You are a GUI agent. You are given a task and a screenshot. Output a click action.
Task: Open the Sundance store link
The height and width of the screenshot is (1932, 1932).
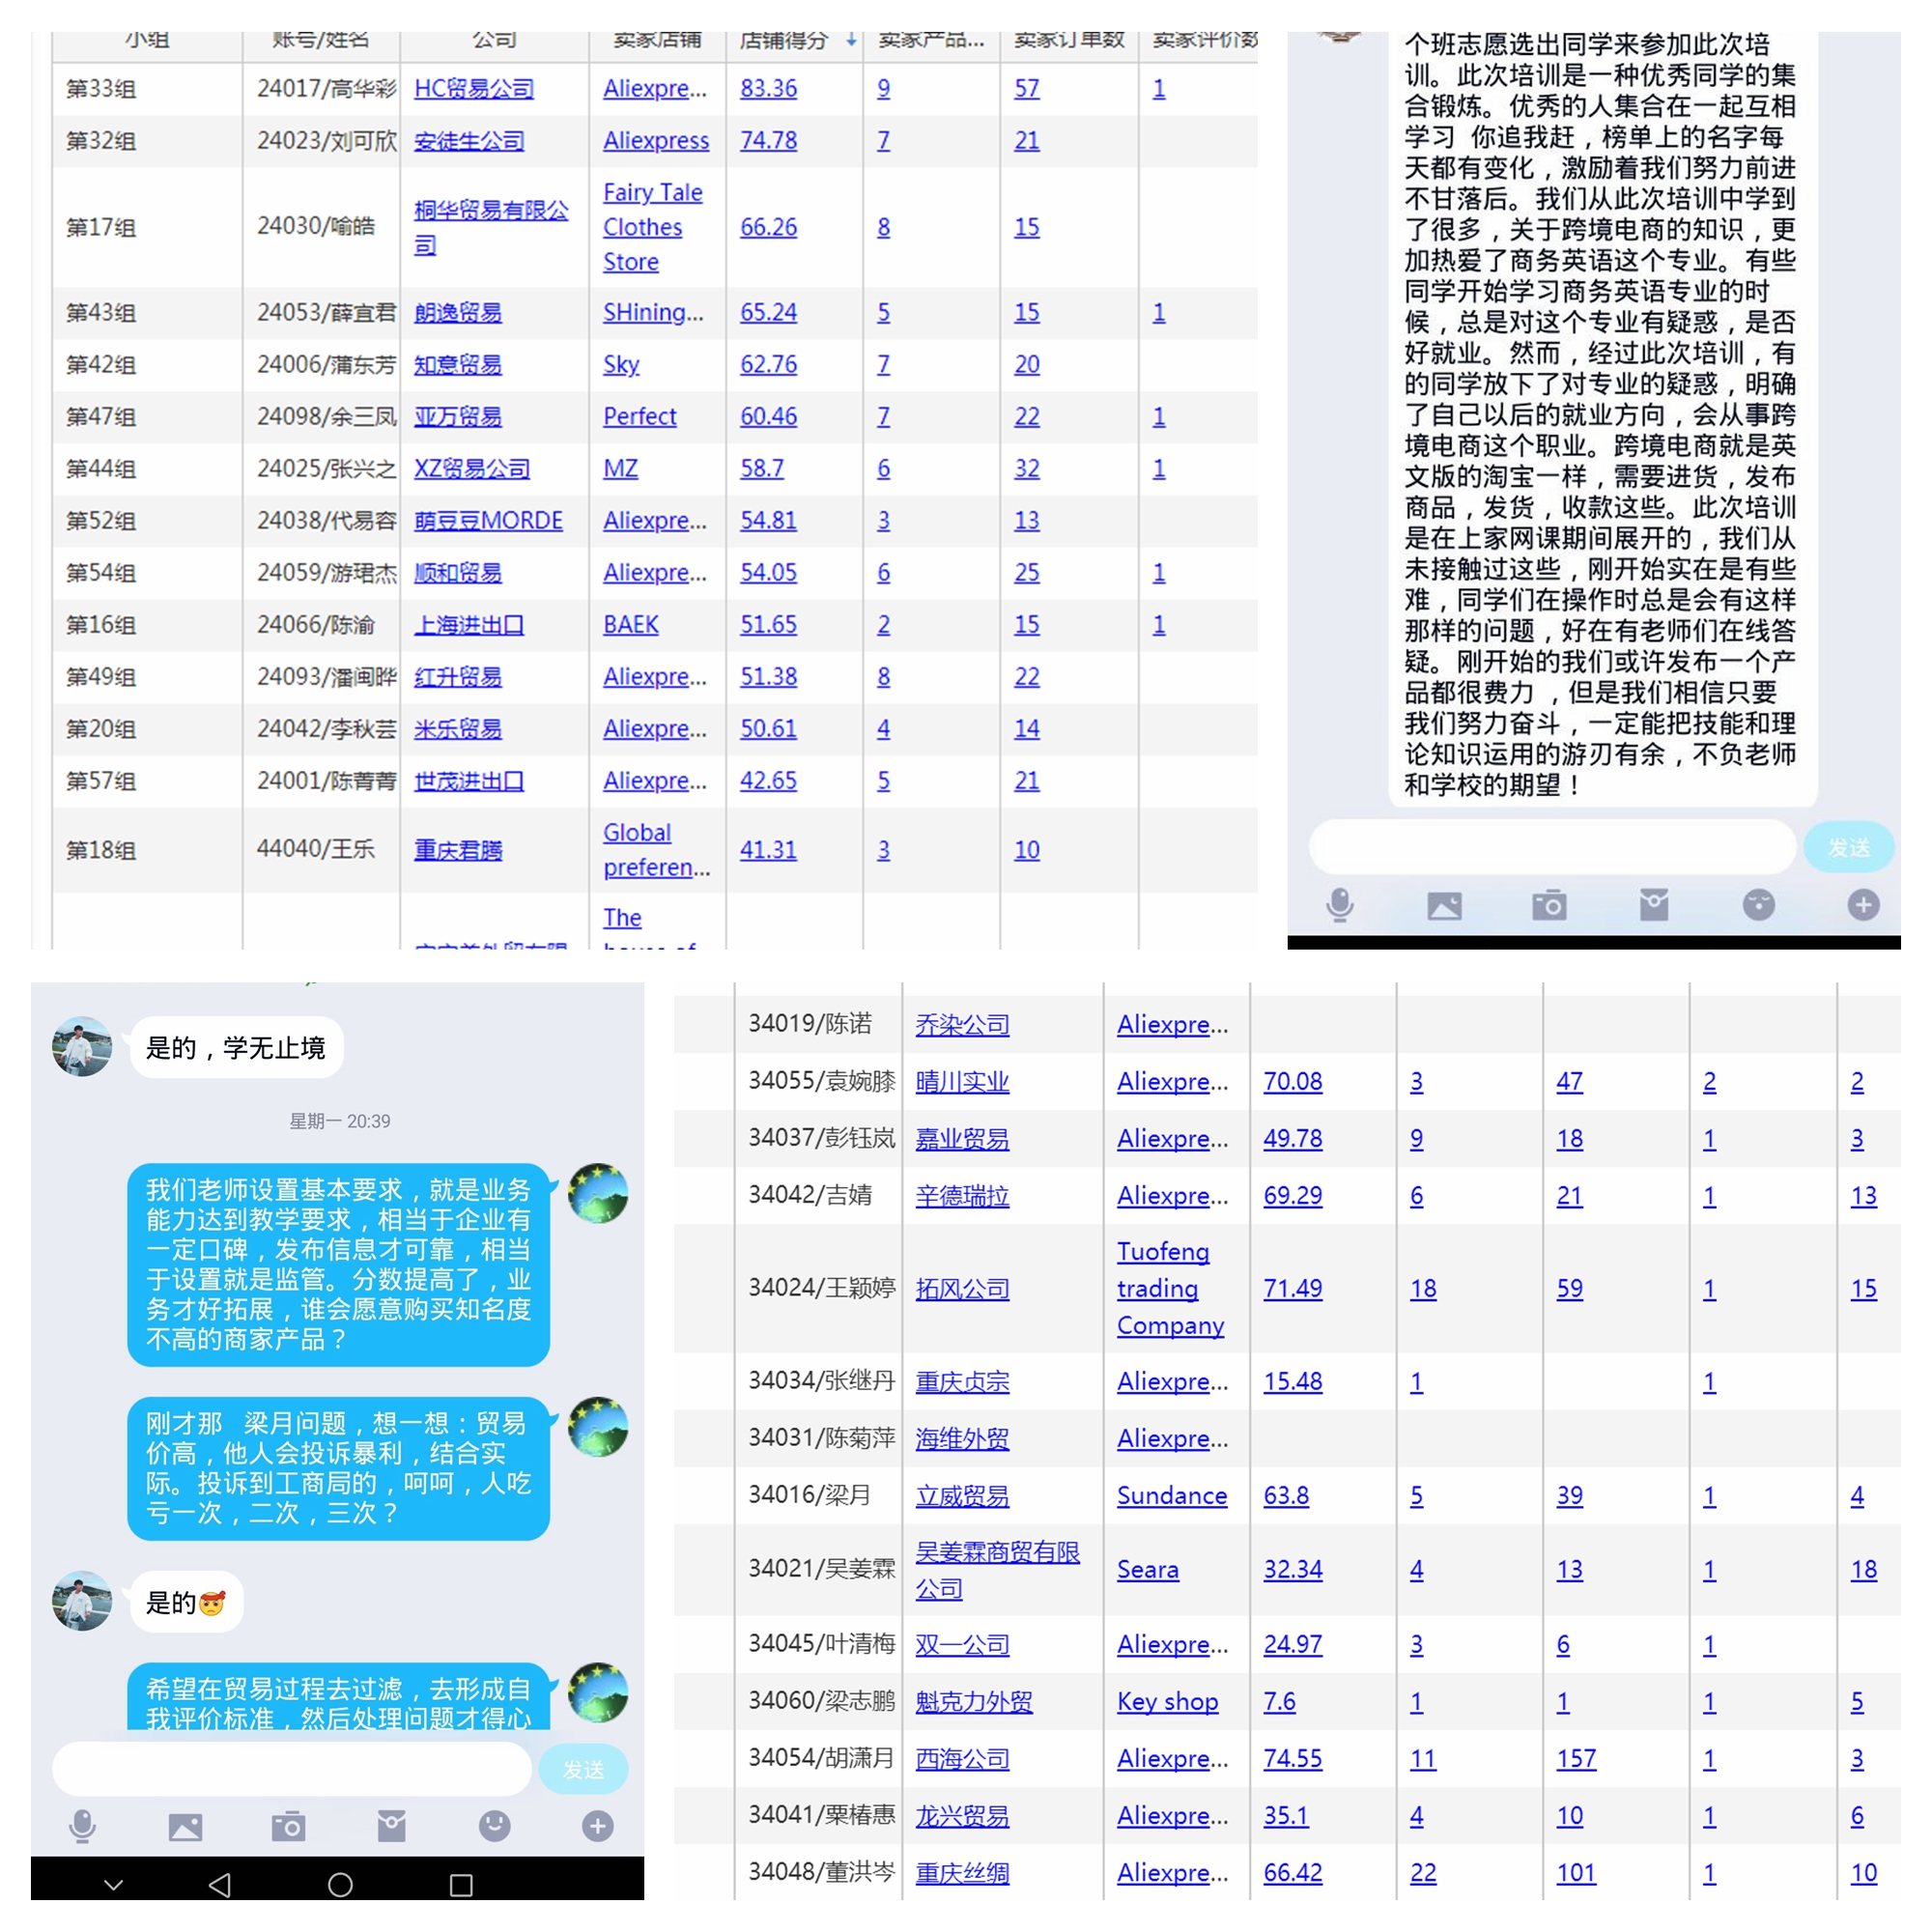[1172, 1495]
